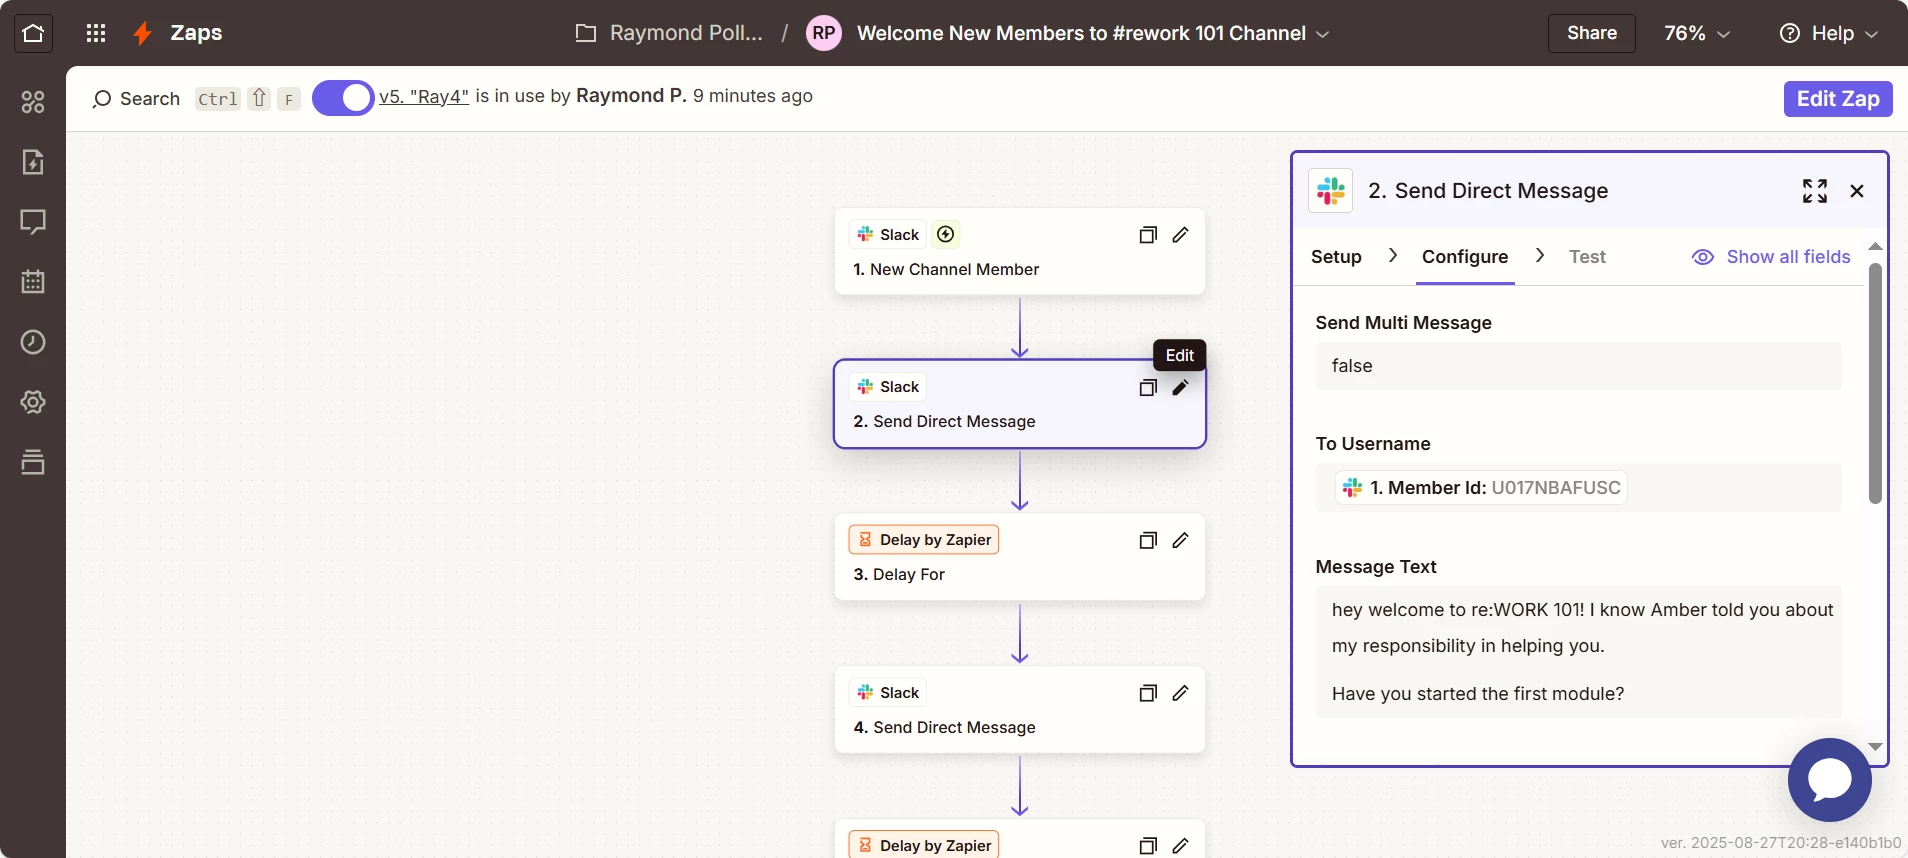Open the Zap history clock icon
The image size is (1908, 858).
click(x=33, y=342)
